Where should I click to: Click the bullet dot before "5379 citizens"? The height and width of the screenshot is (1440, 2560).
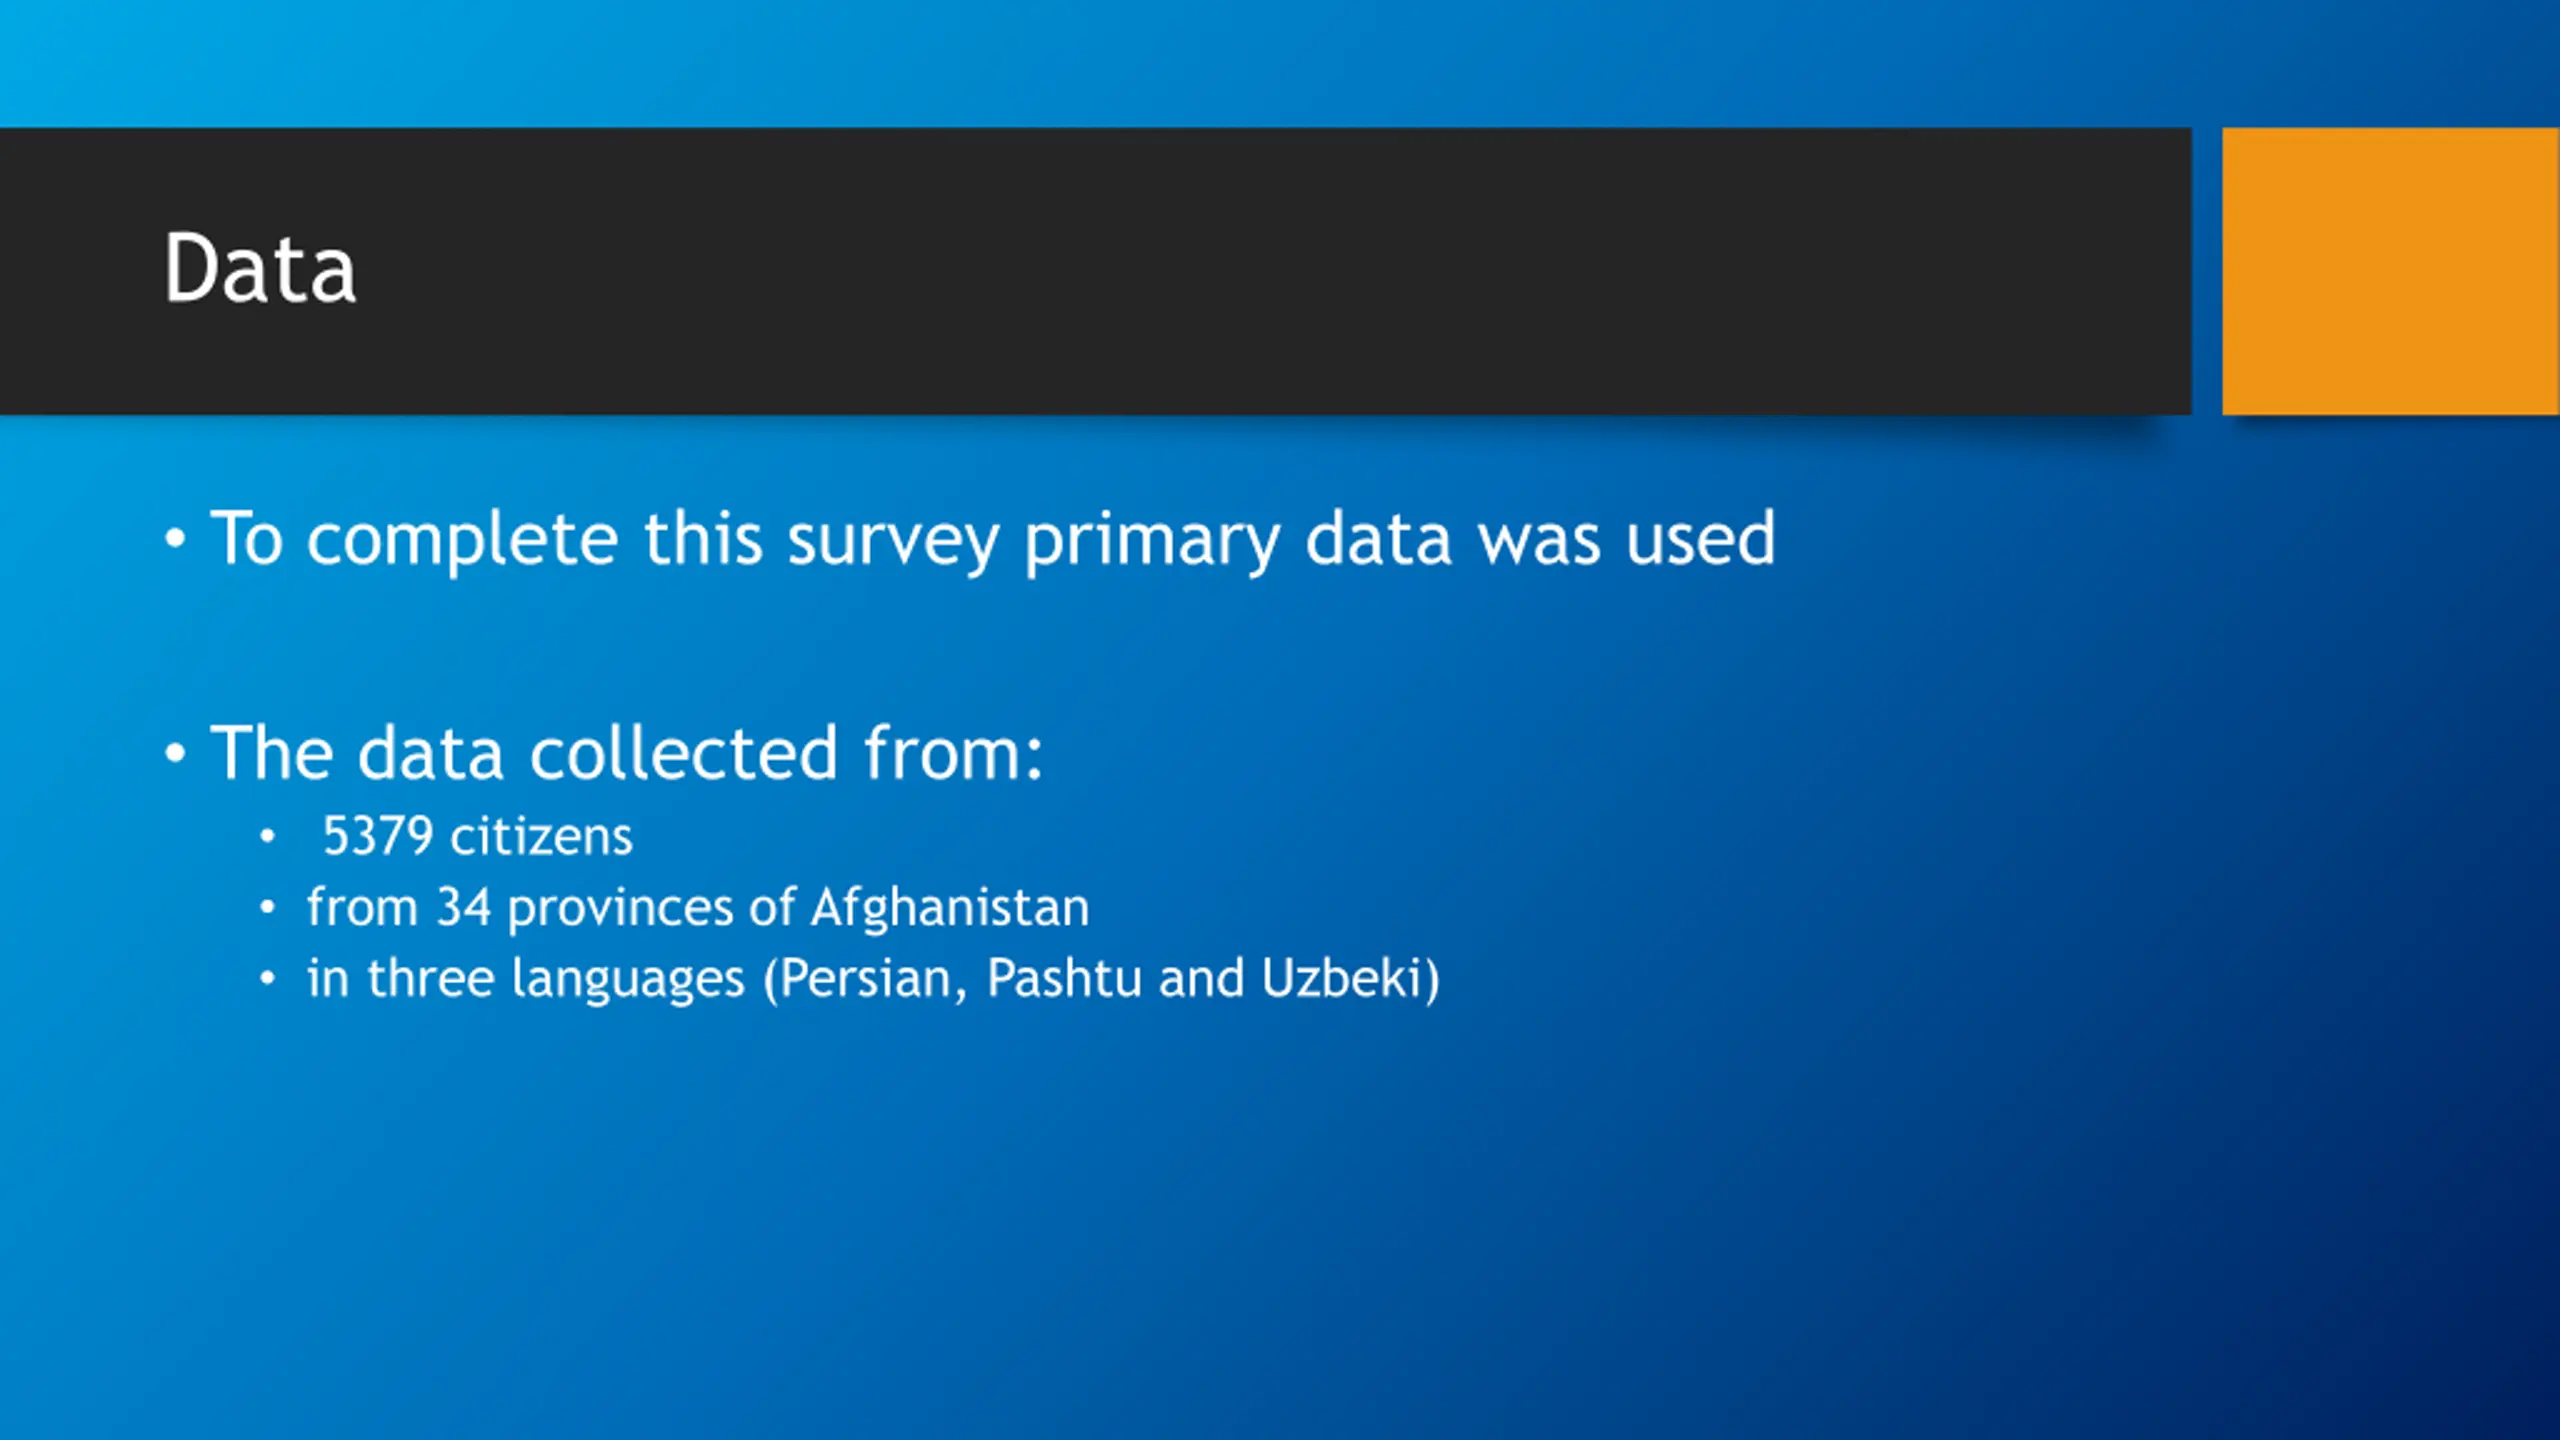coord(267,836)
